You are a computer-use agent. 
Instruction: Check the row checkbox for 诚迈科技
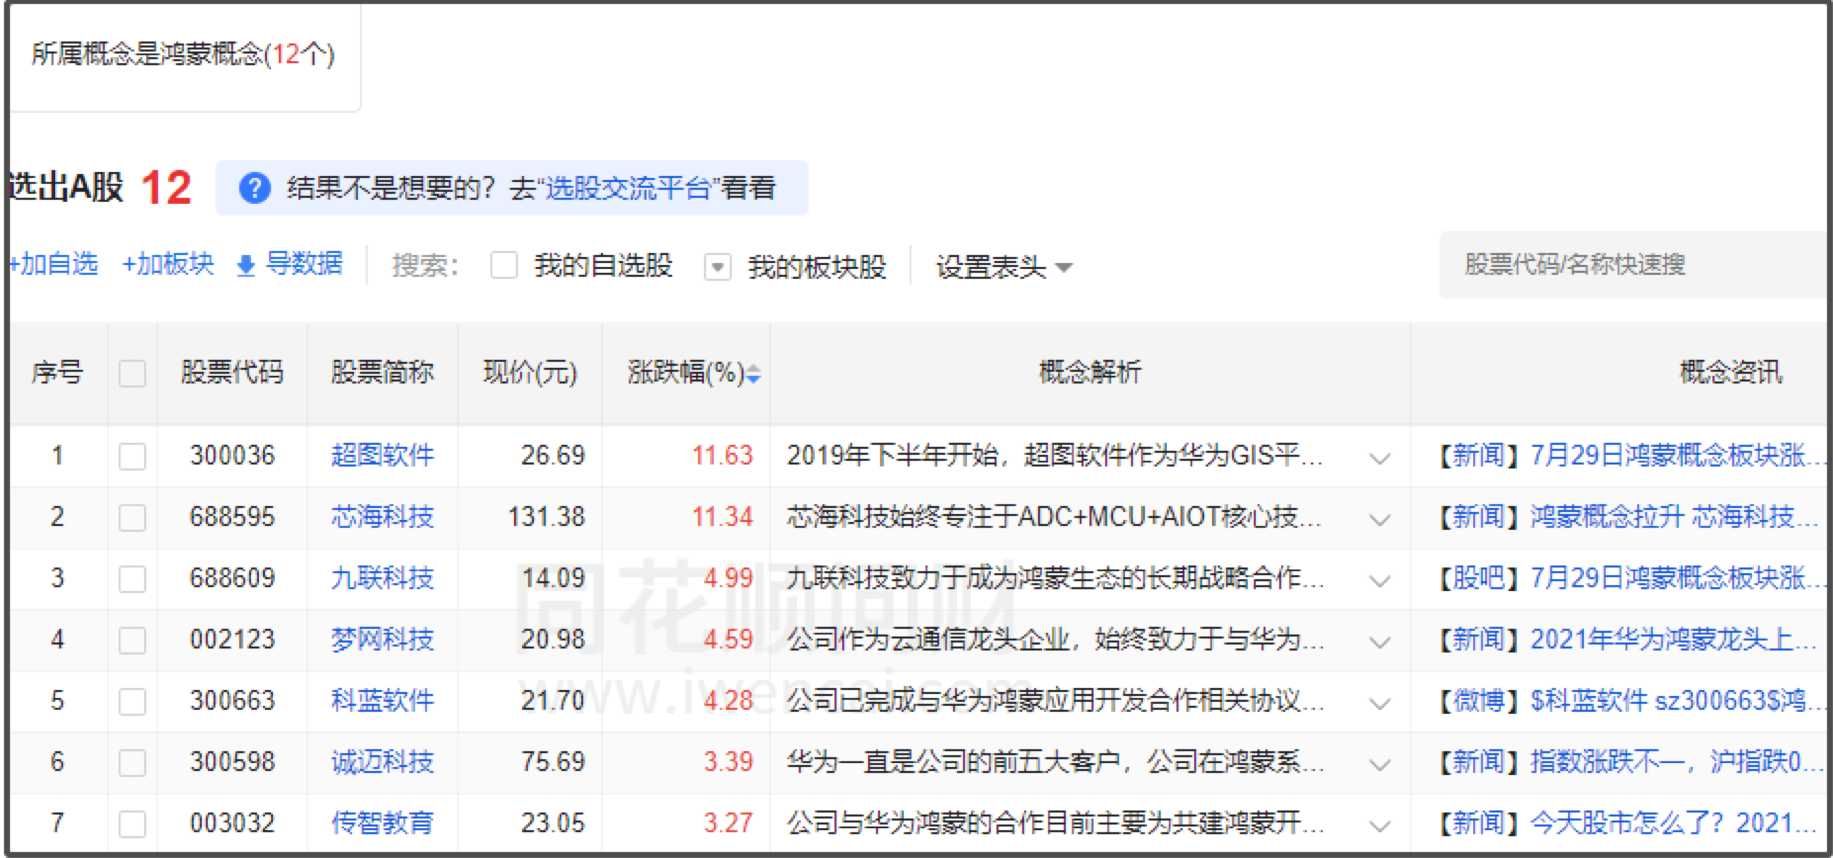tap(132, 762)
